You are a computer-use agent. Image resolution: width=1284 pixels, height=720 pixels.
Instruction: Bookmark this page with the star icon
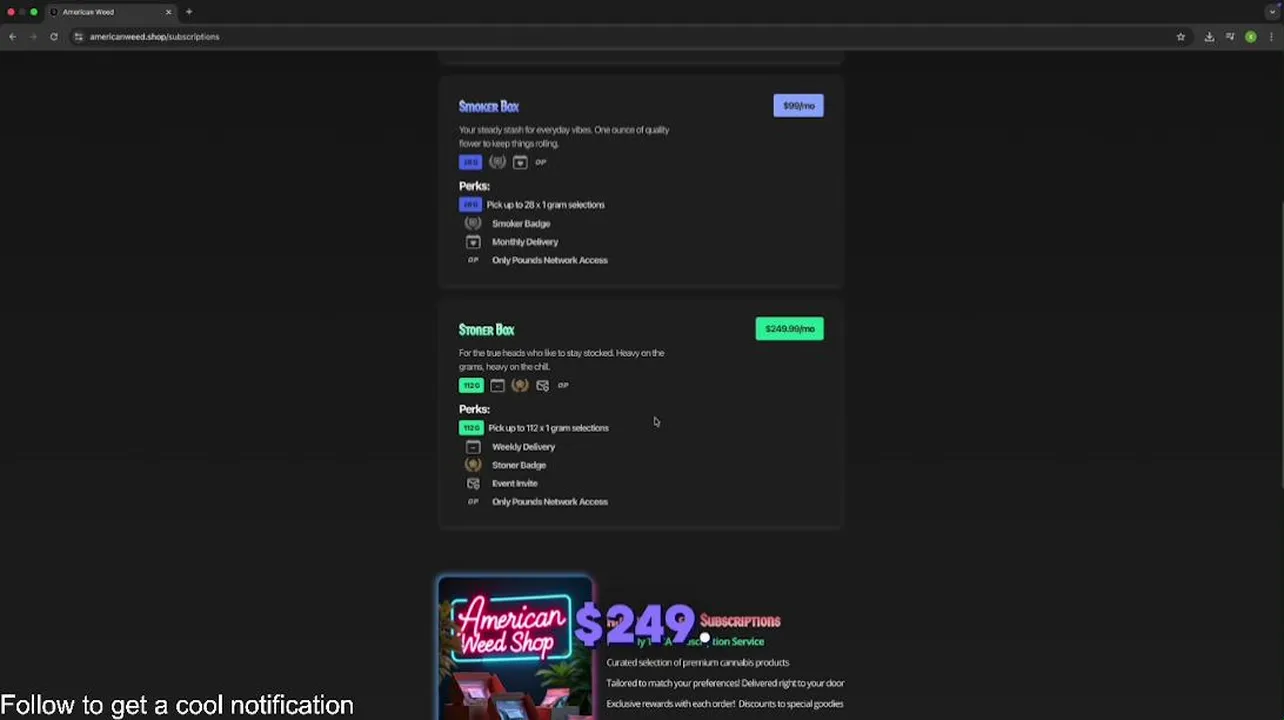[1181, 37]
